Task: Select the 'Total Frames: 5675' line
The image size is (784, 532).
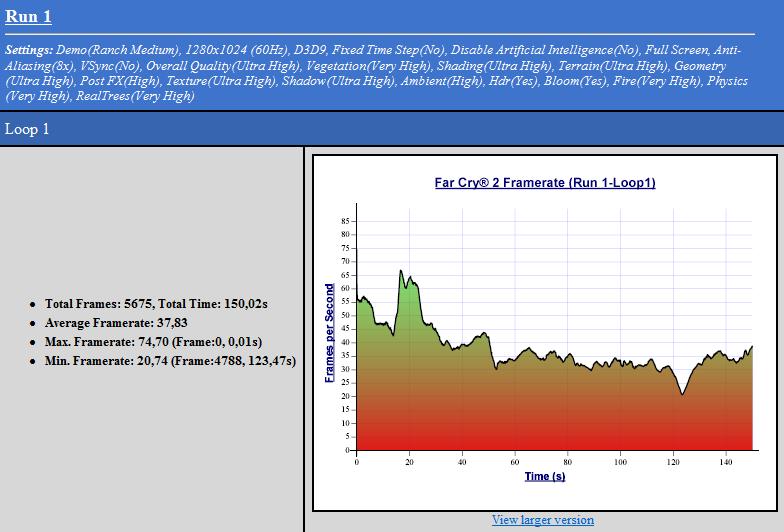Action: coord(156,304)
